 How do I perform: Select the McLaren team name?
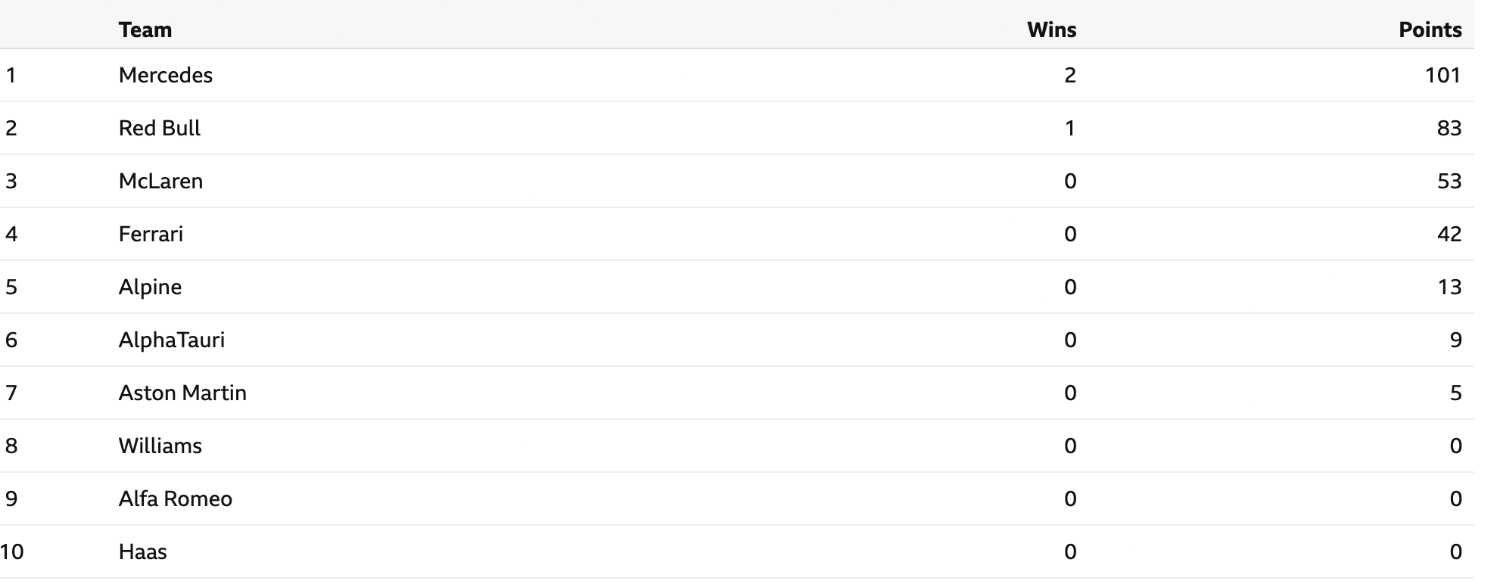(x=160, y=181)
